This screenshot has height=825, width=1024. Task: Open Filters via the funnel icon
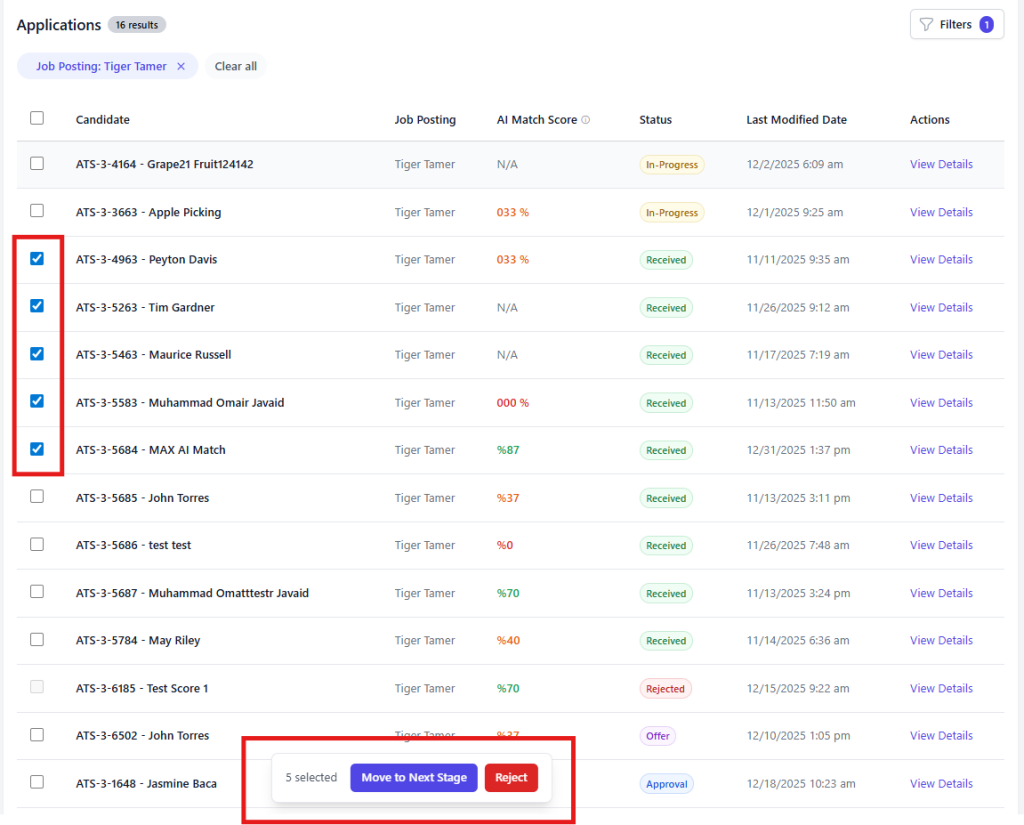926,25
